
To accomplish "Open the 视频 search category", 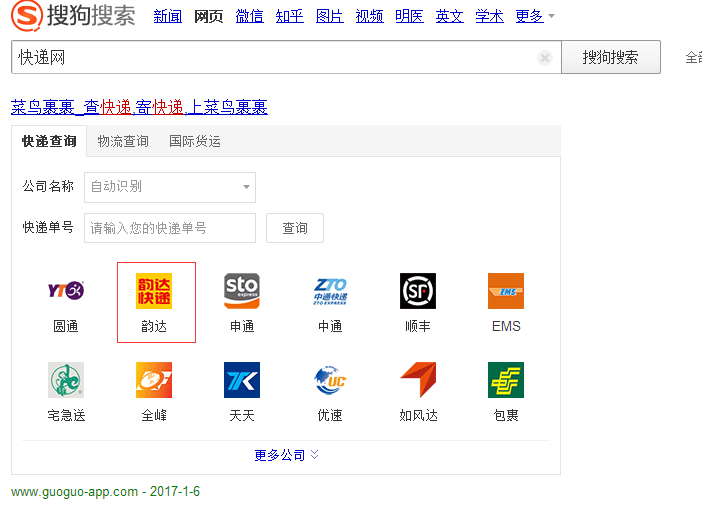I will (x=369, y=16).
